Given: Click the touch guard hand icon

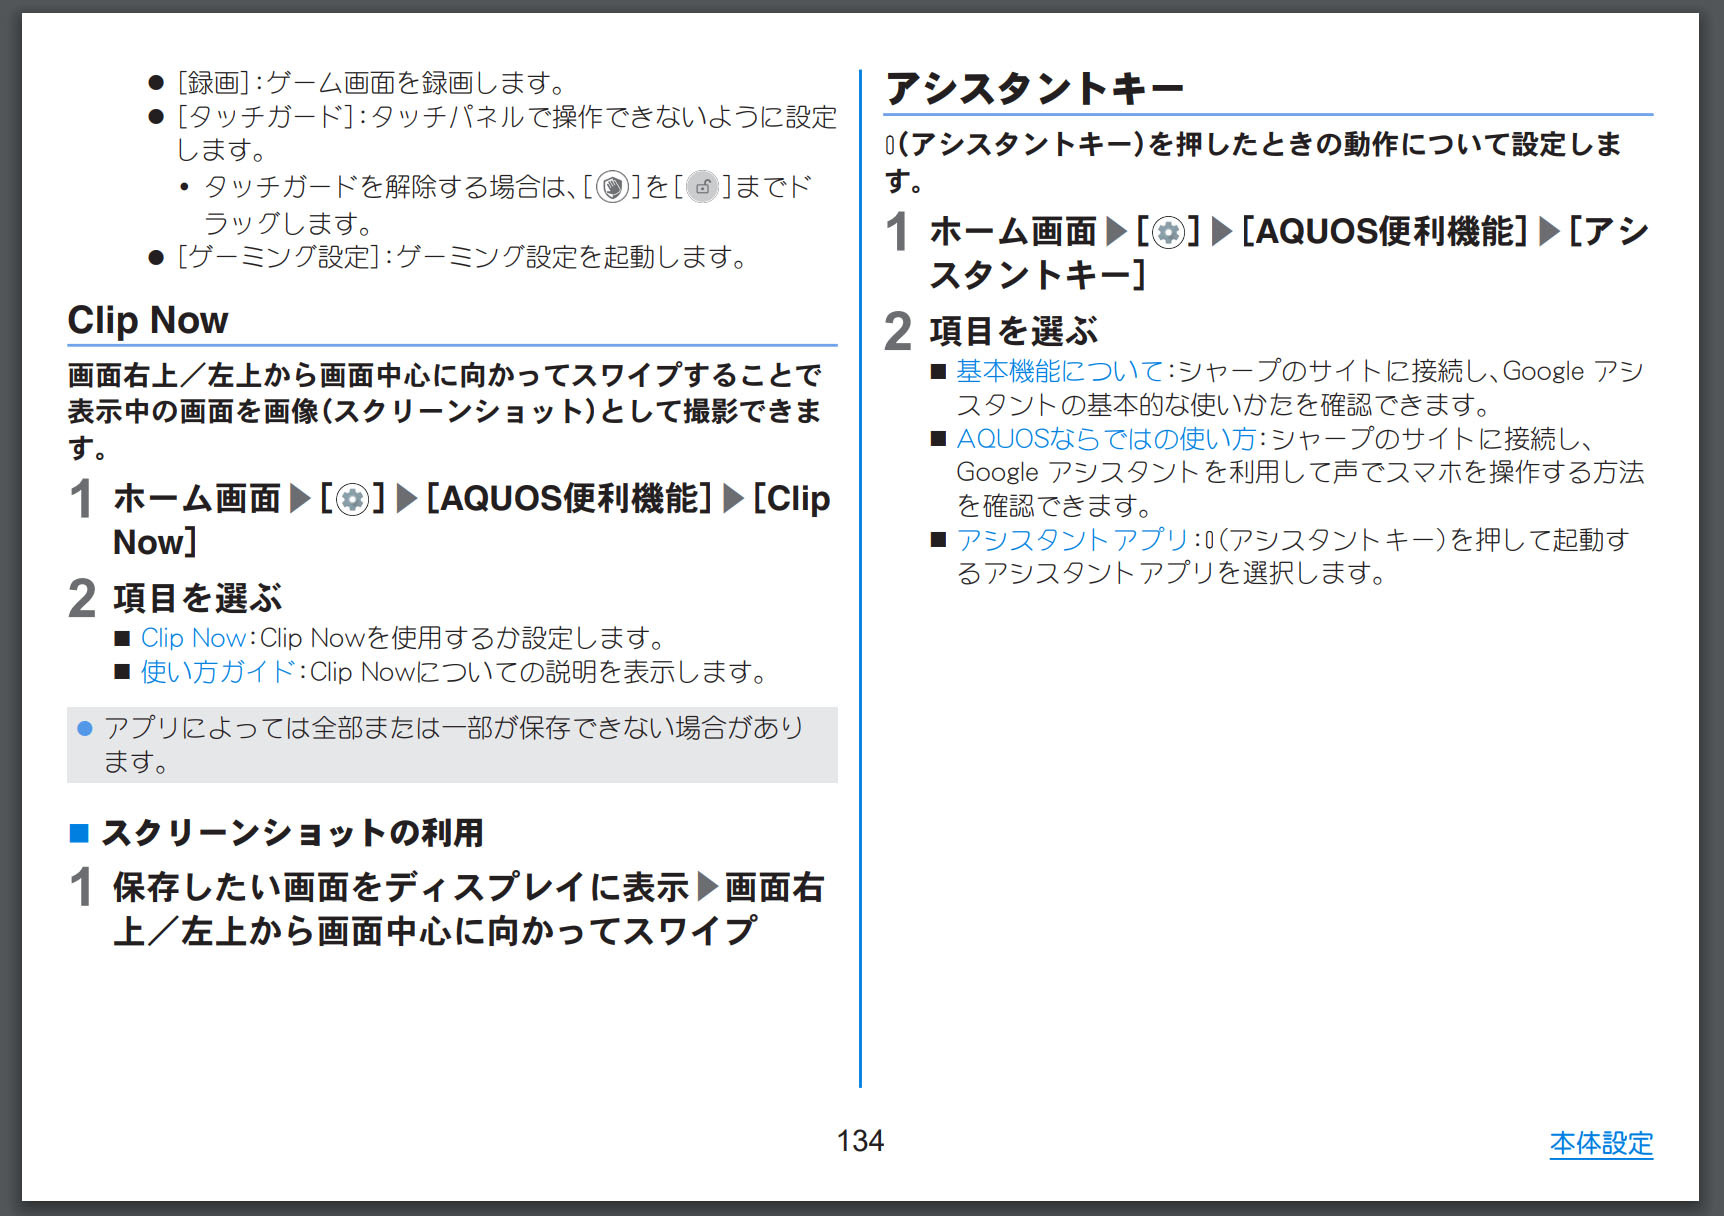Looking at the screenshot, I should coord(612,187).
